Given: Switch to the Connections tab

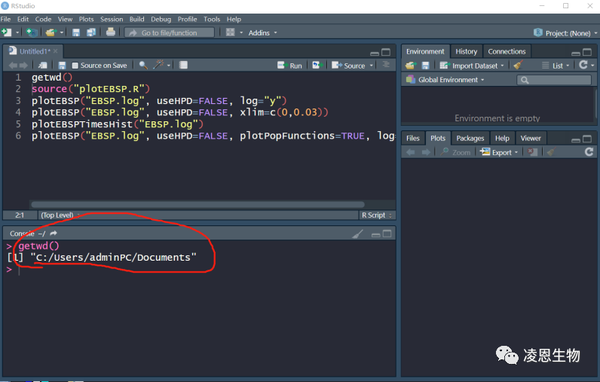Looking at the screenshot, I should [x=507, y=51].
